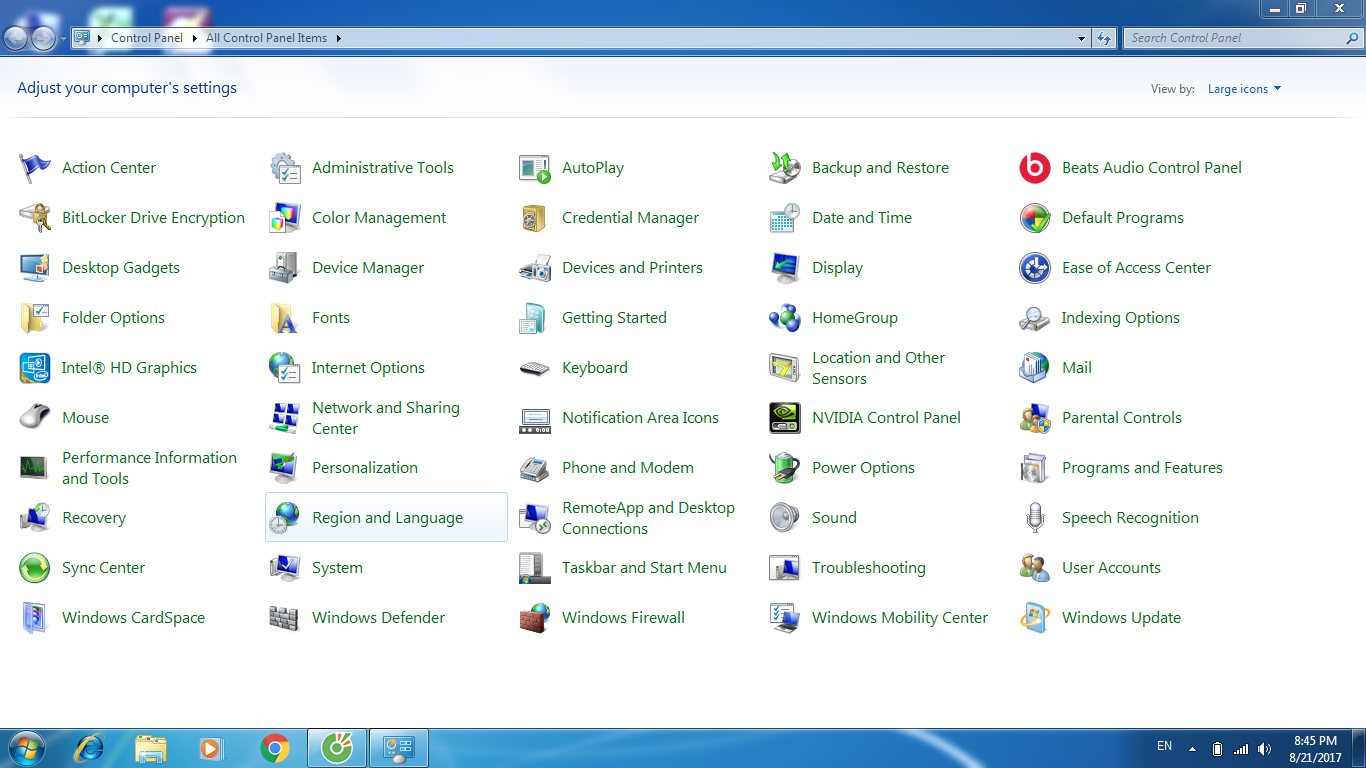Screen dimensions: 1366x768
Task: Open the Folder Options link
Action: coord(113,318)
